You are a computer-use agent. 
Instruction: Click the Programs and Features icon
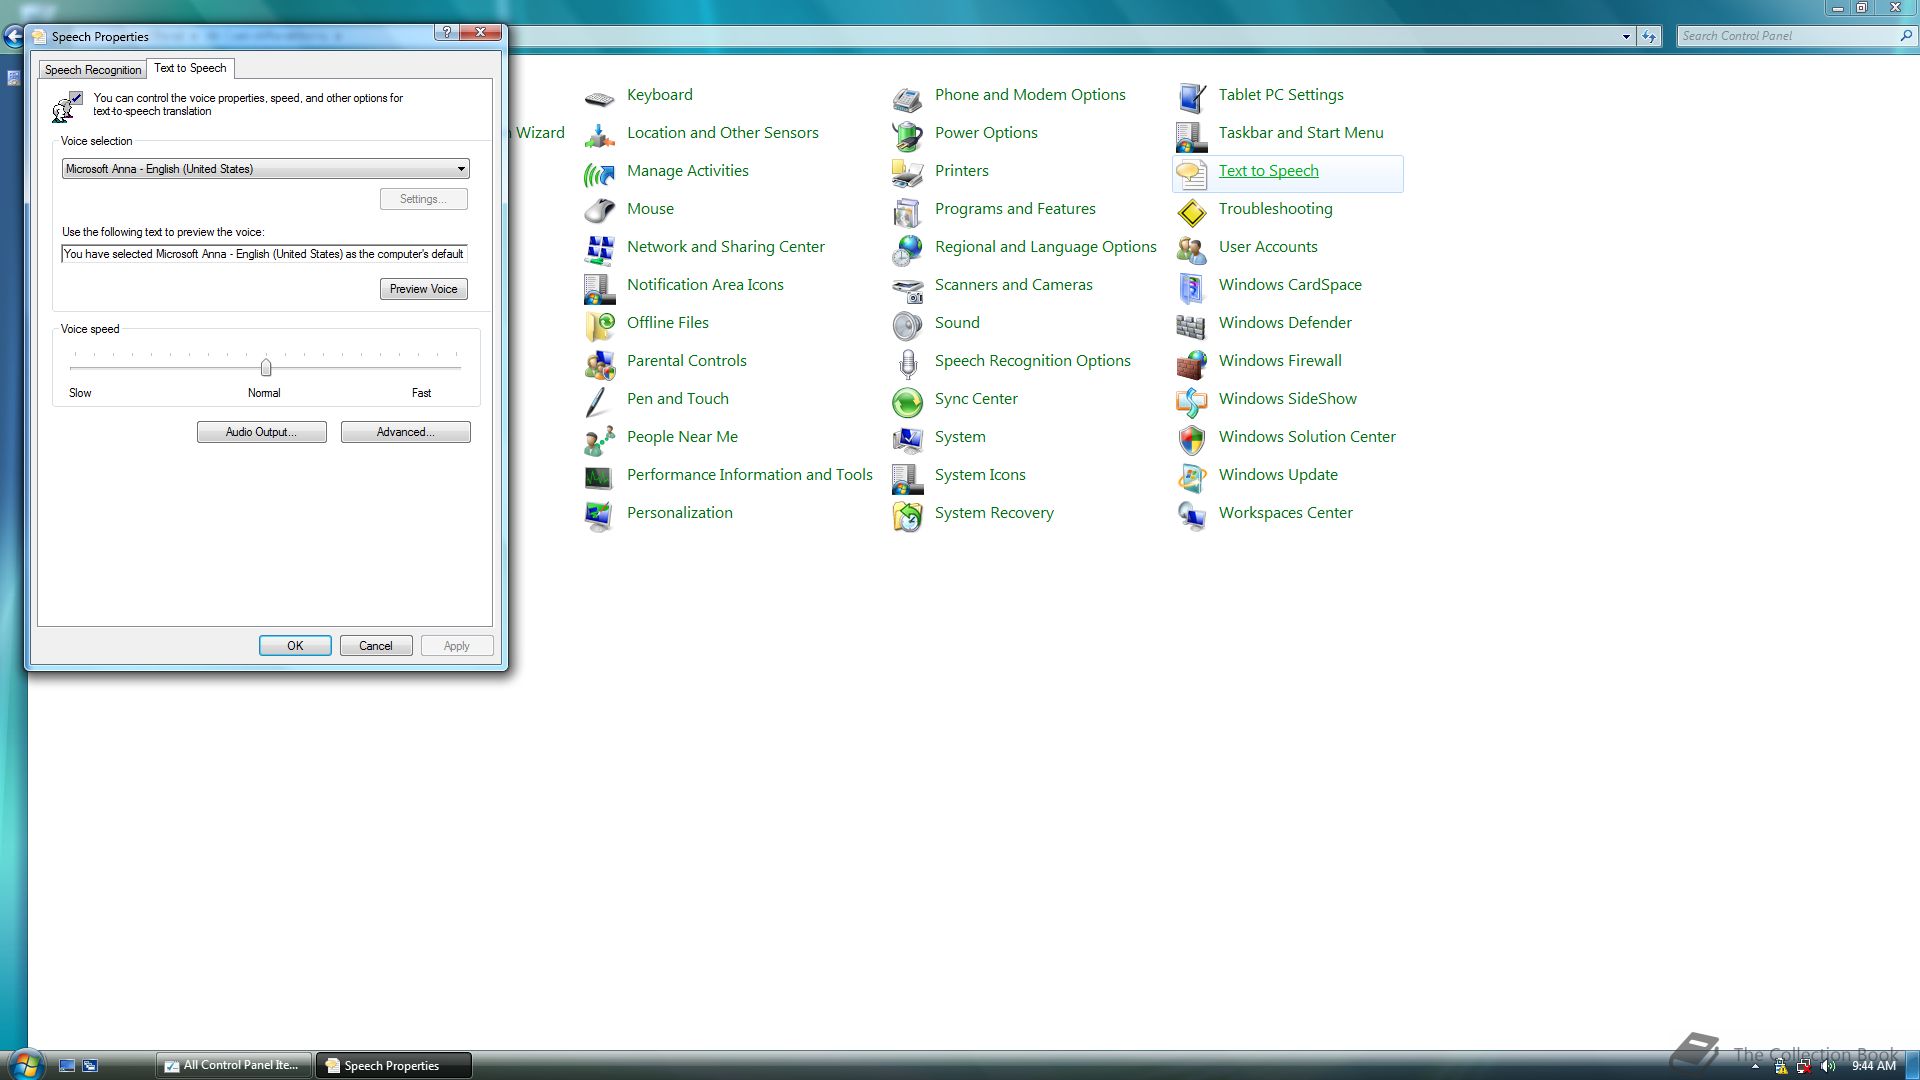(907, 211)
